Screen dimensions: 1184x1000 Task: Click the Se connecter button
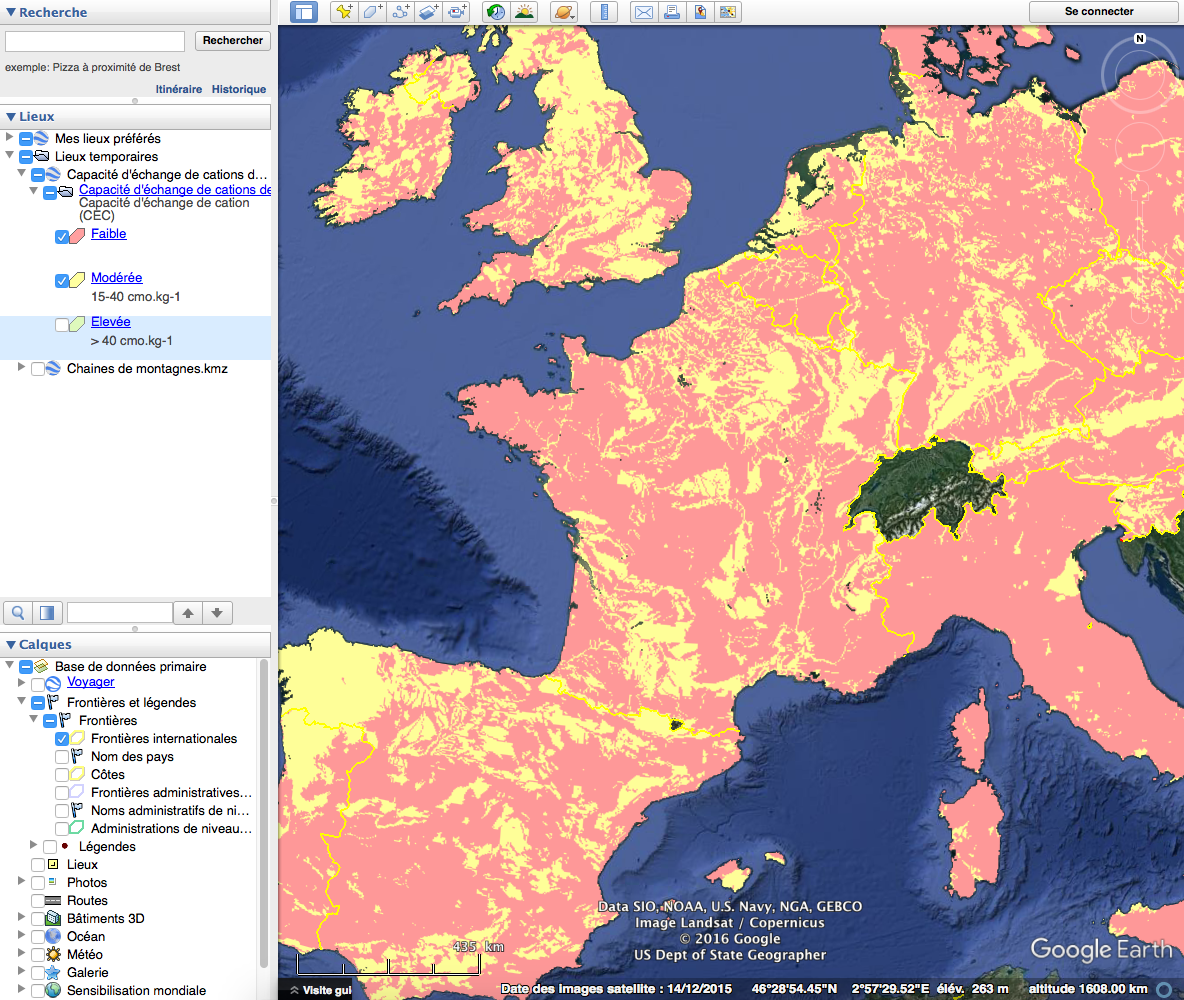click(1099, 11)
